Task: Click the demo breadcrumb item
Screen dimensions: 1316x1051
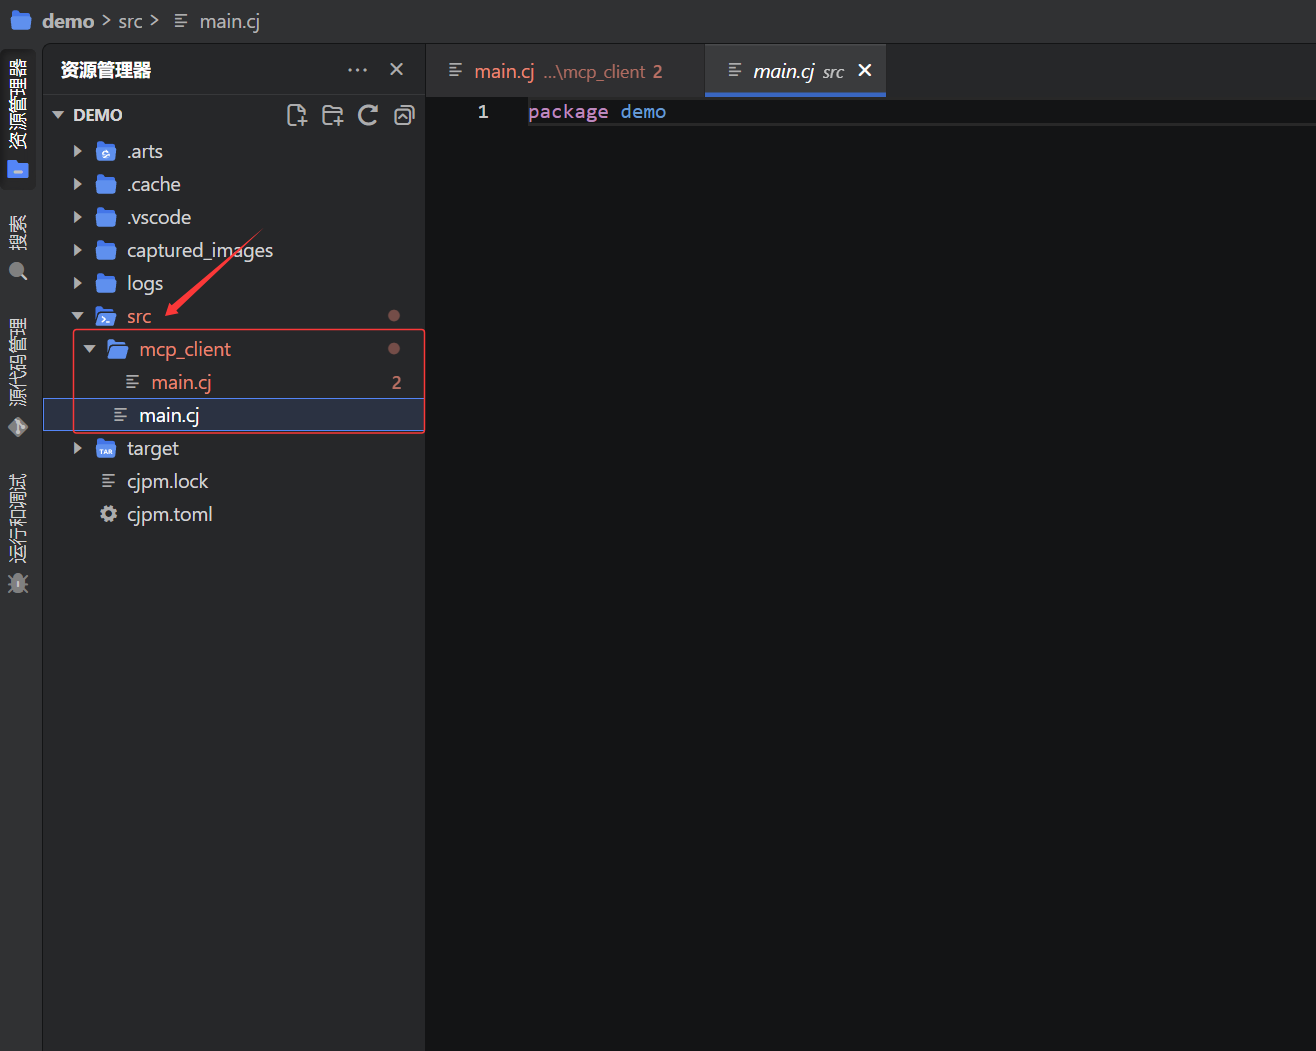Action: tap(68, 21)
